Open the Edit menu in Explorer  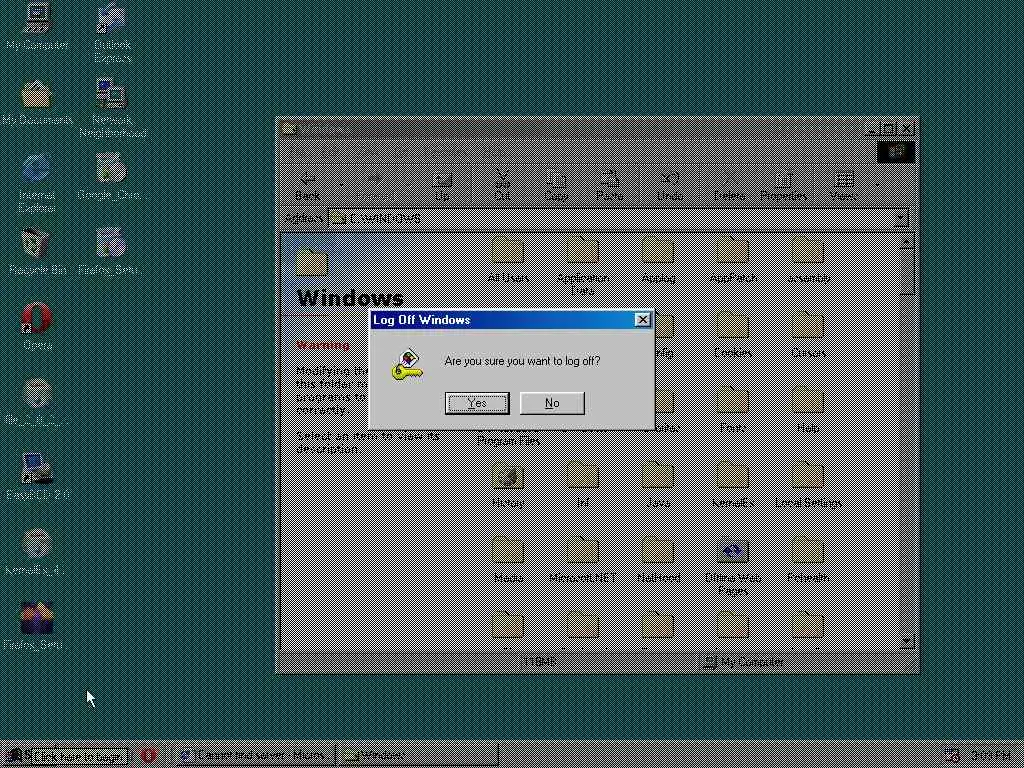point(330,152)
